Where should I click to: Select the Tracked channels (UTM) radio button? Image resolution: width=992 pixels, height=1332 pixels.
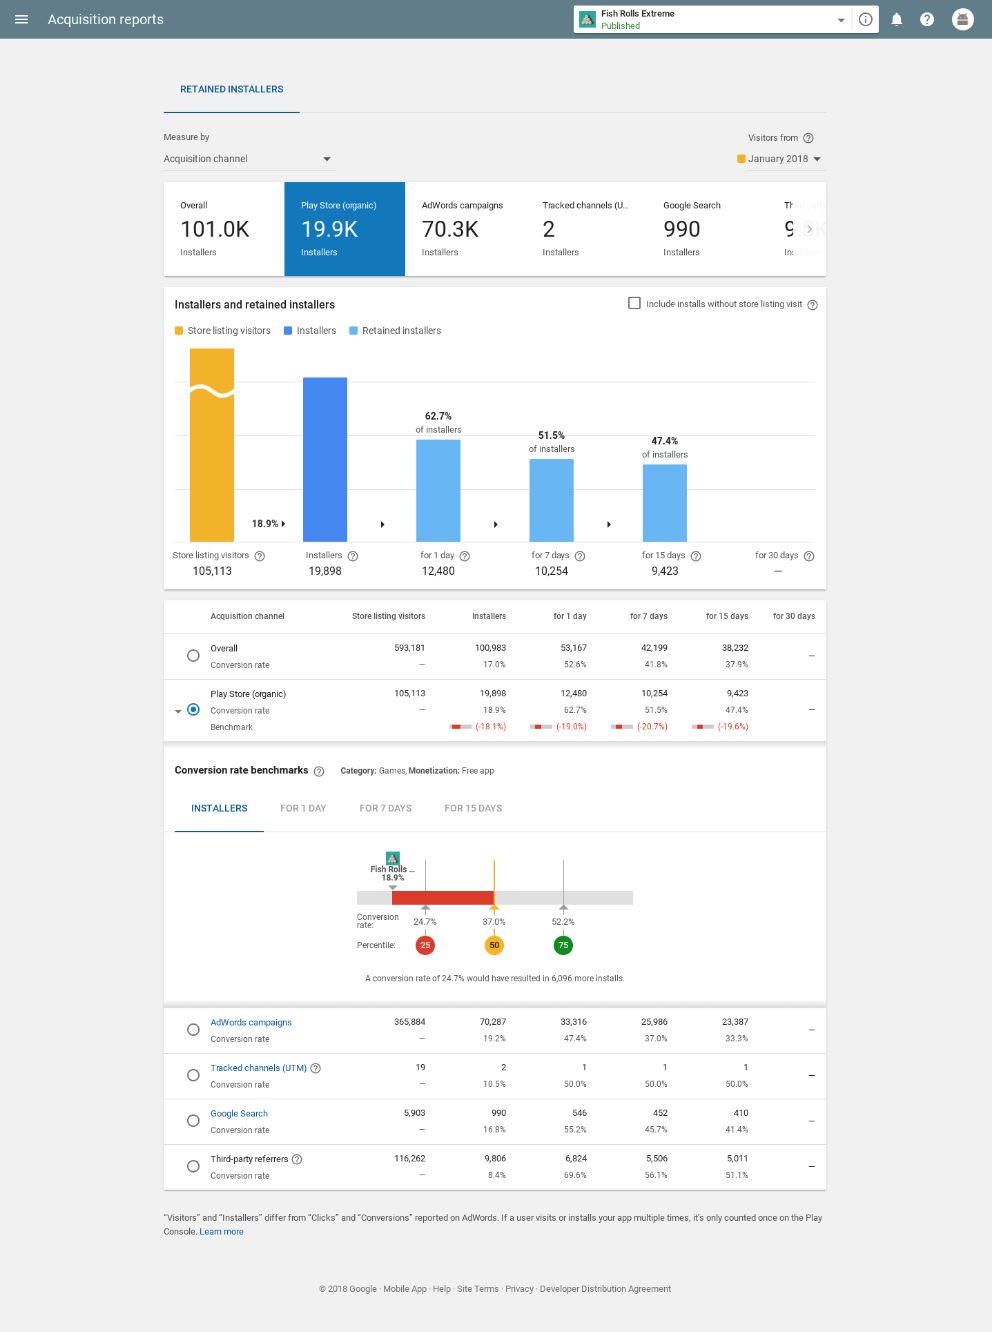(193, 1075)
